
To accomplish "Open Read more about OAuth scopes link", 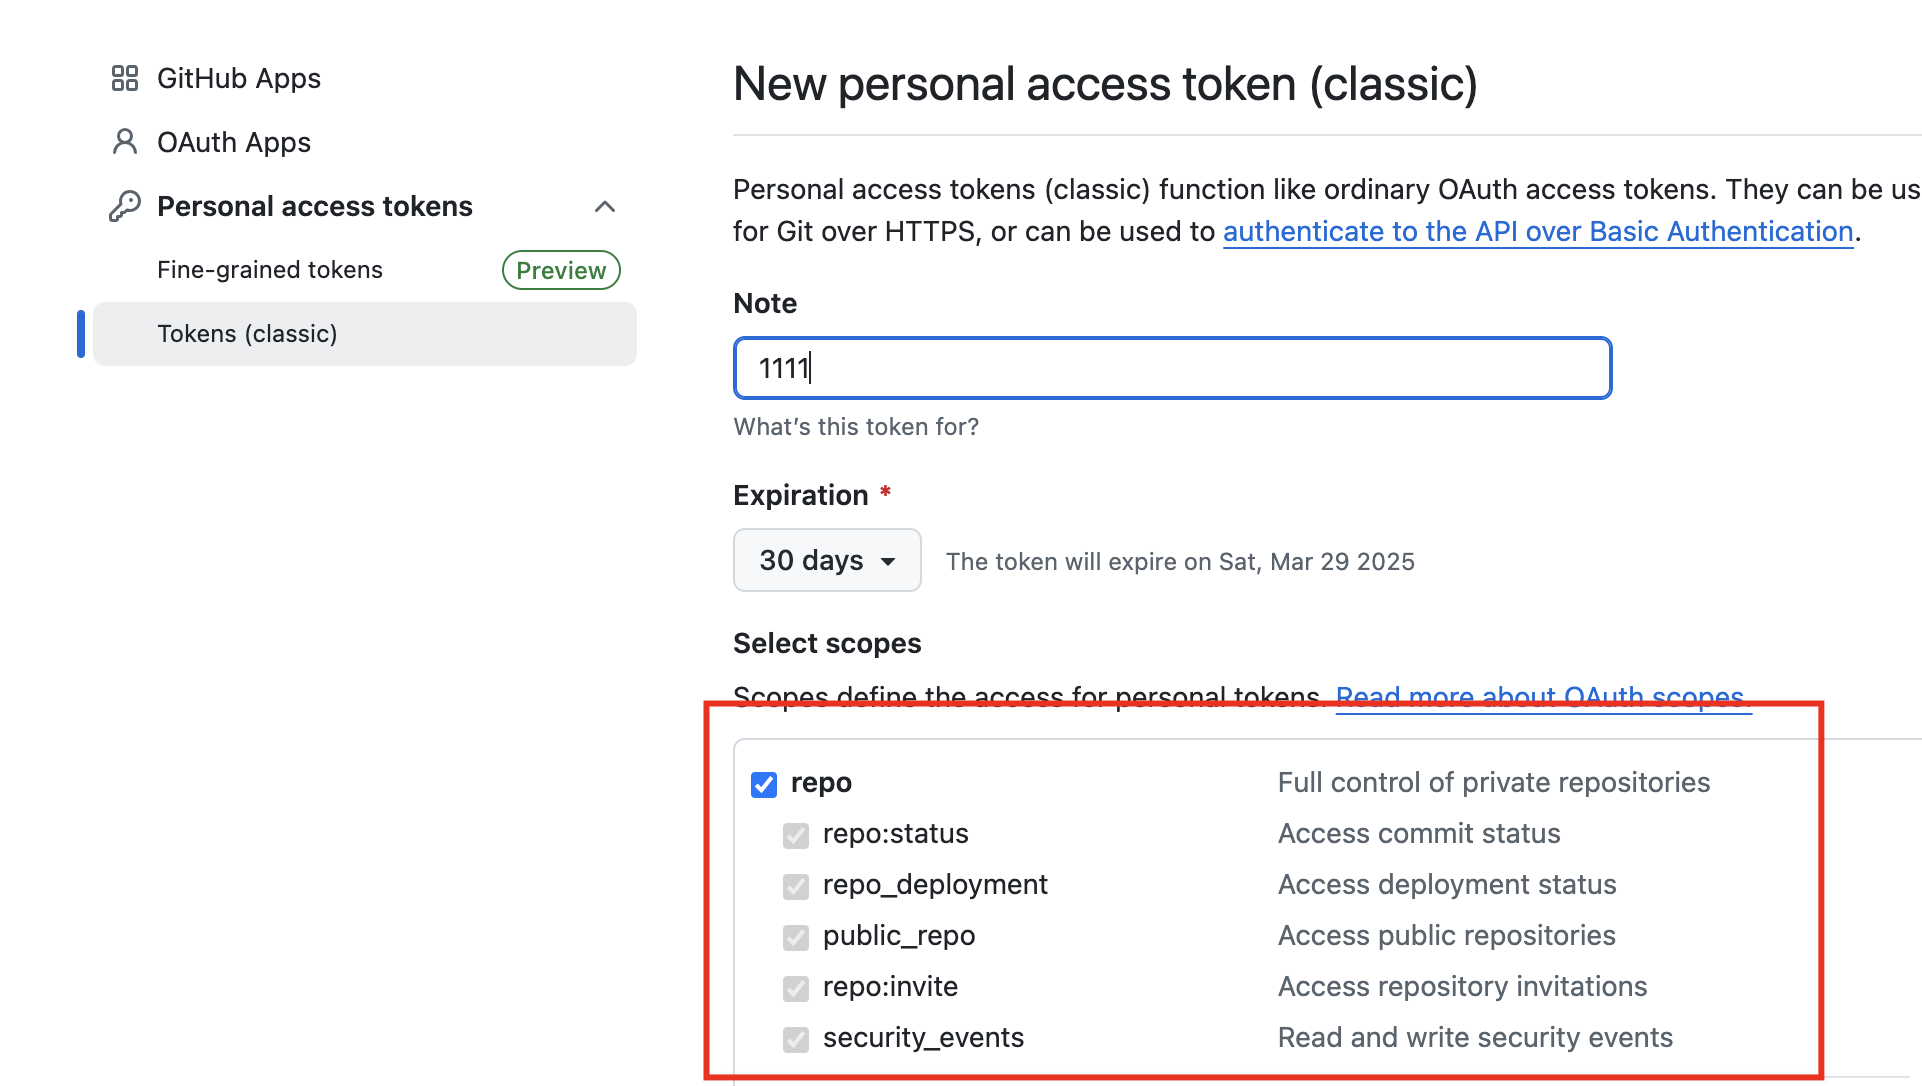I will click(1543, 696).
